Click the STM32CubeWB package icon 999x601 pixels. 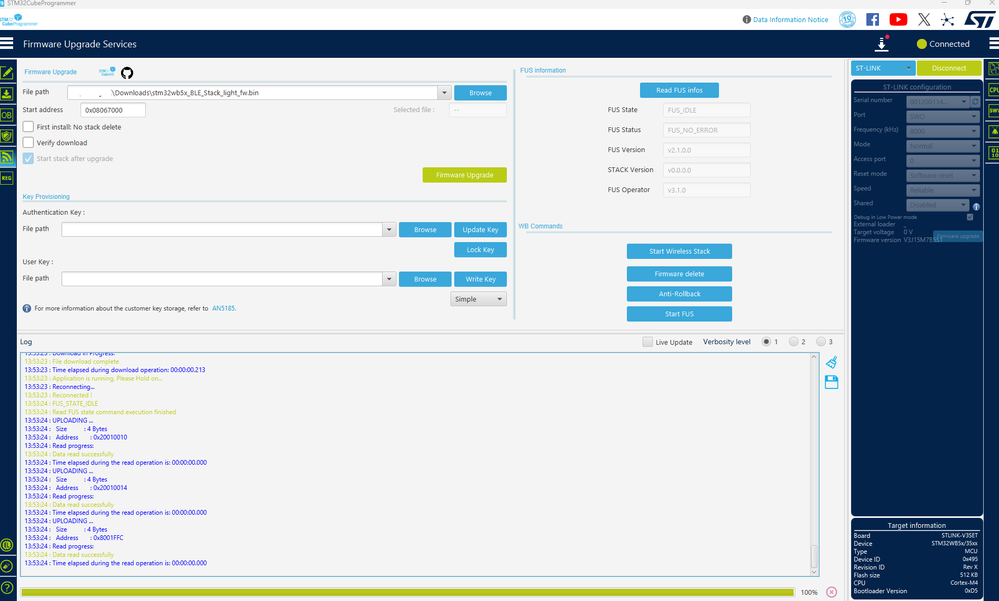click(x=107, y=72)
